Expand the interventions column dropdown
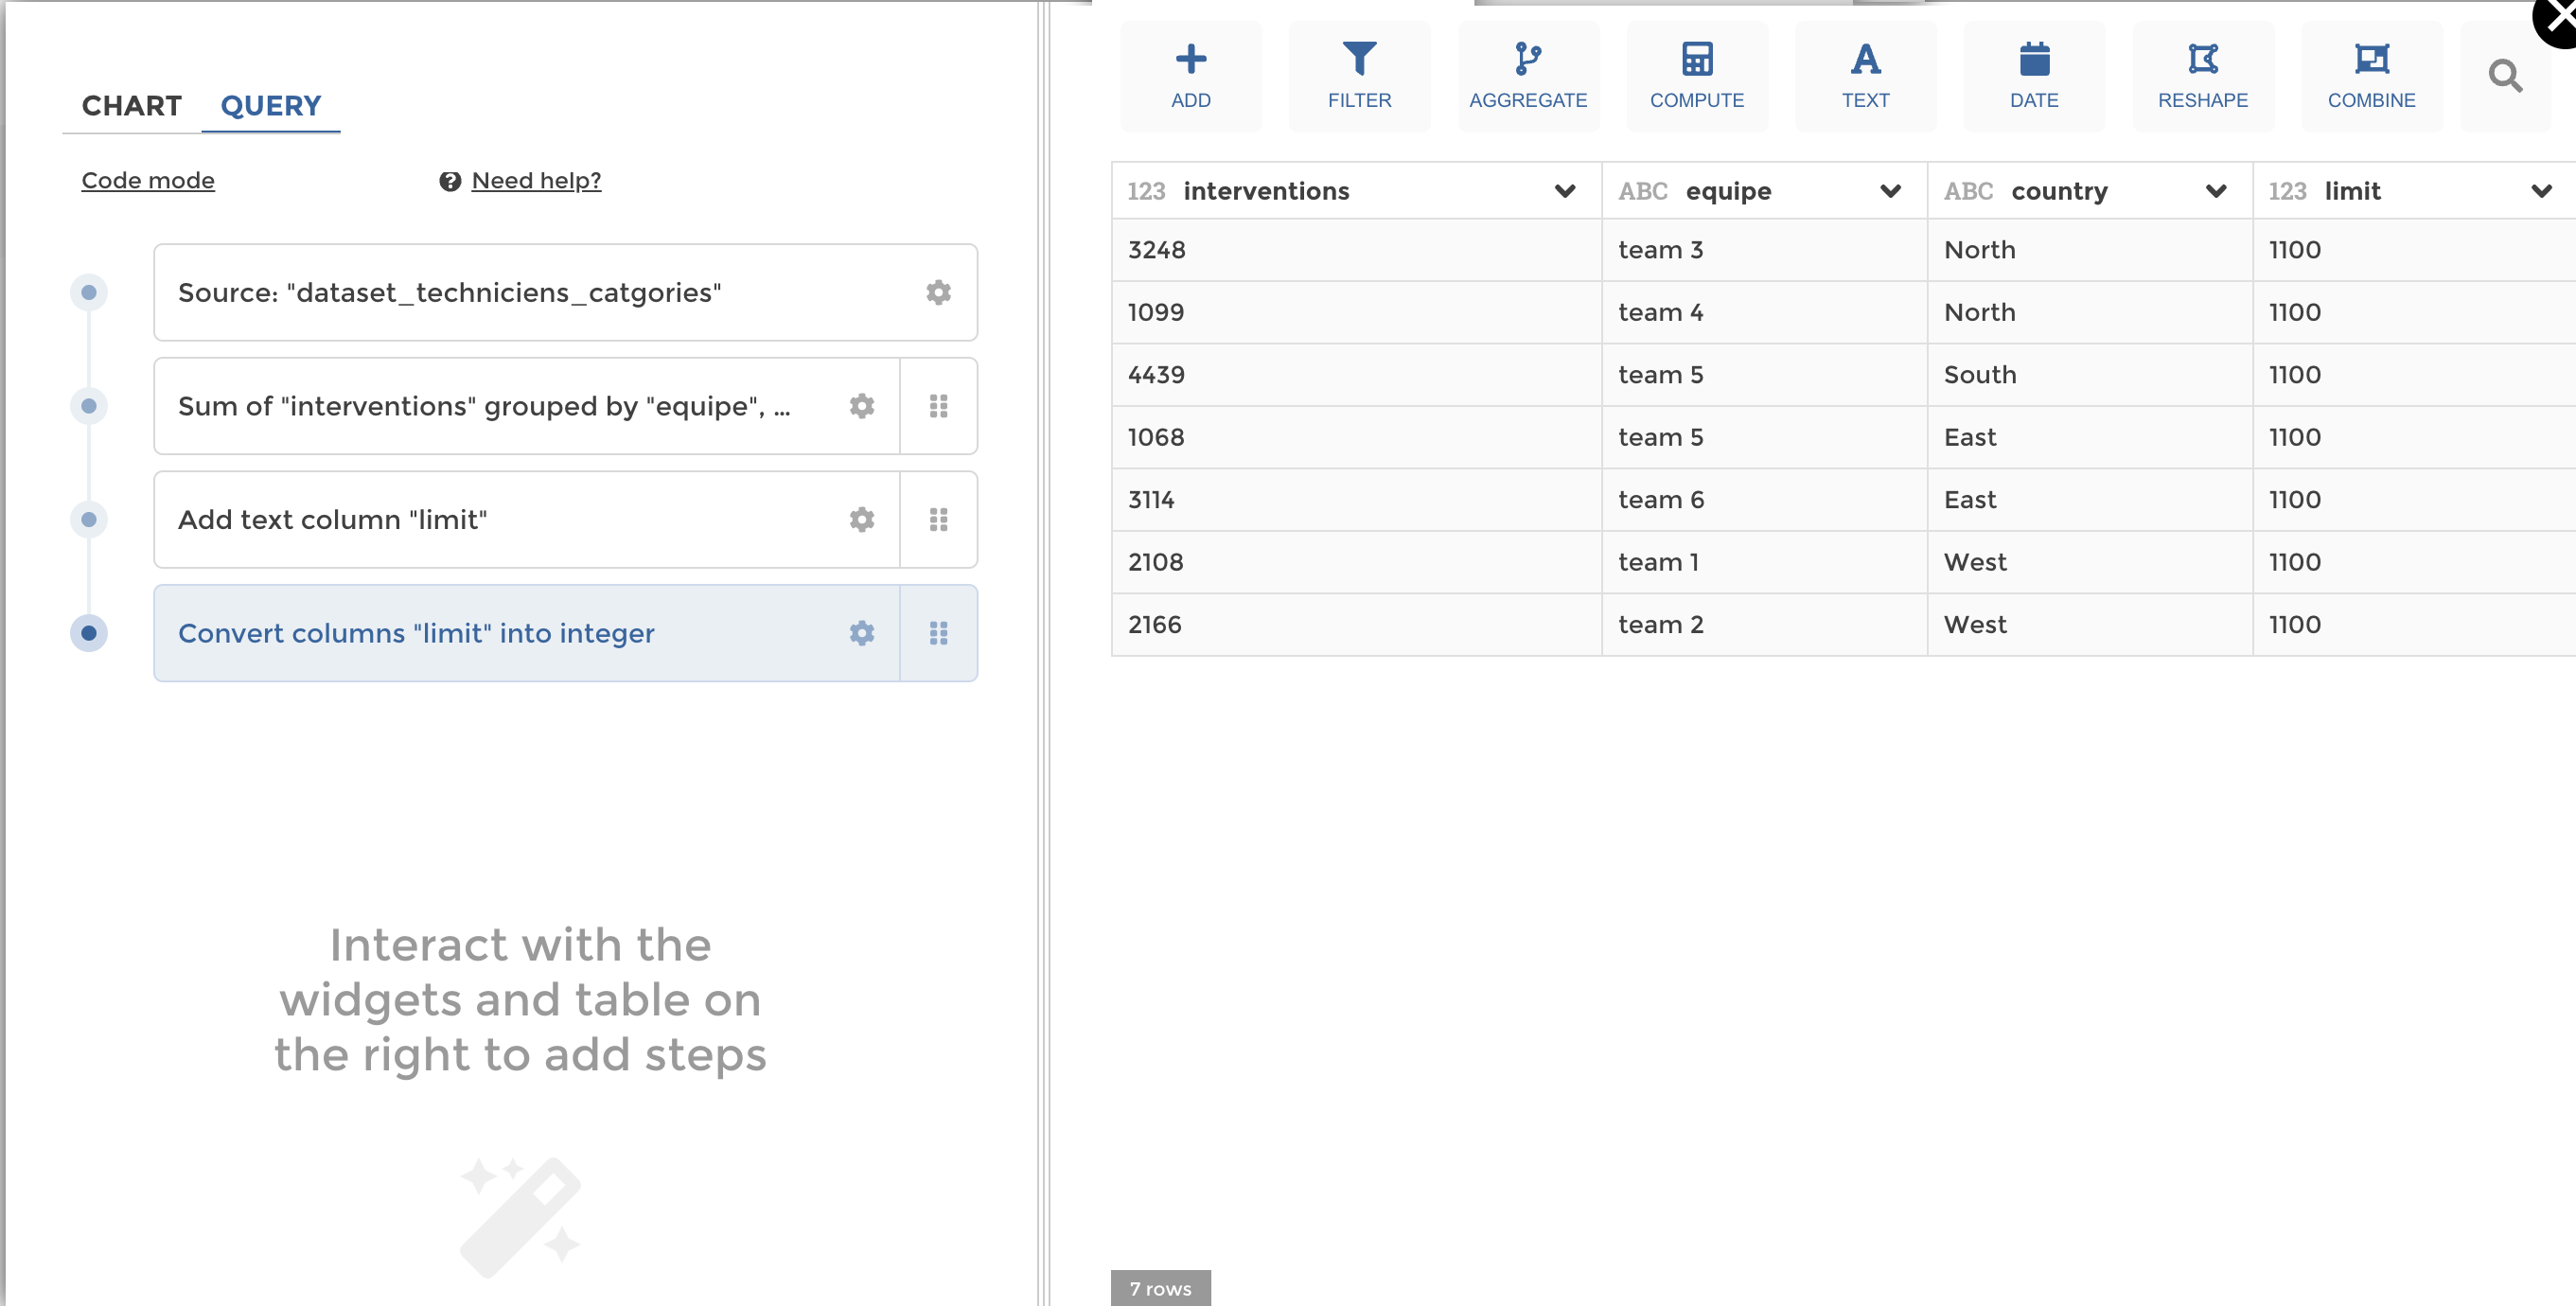The image size is (2576, 1306). point(1565,191)
